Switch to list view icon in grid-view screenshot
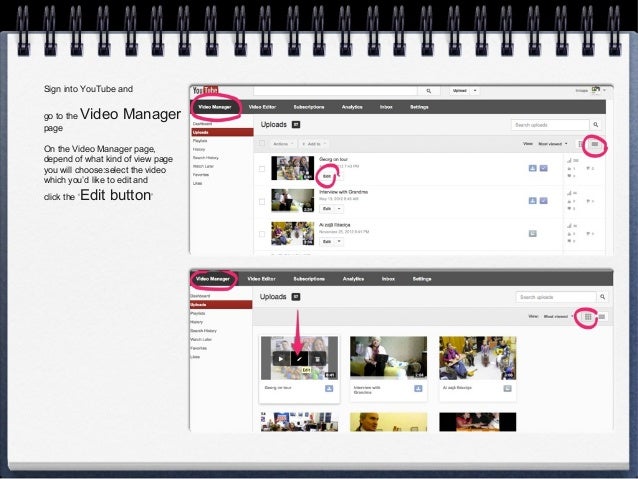The image size is (638, 479). [x=602, y=316]
